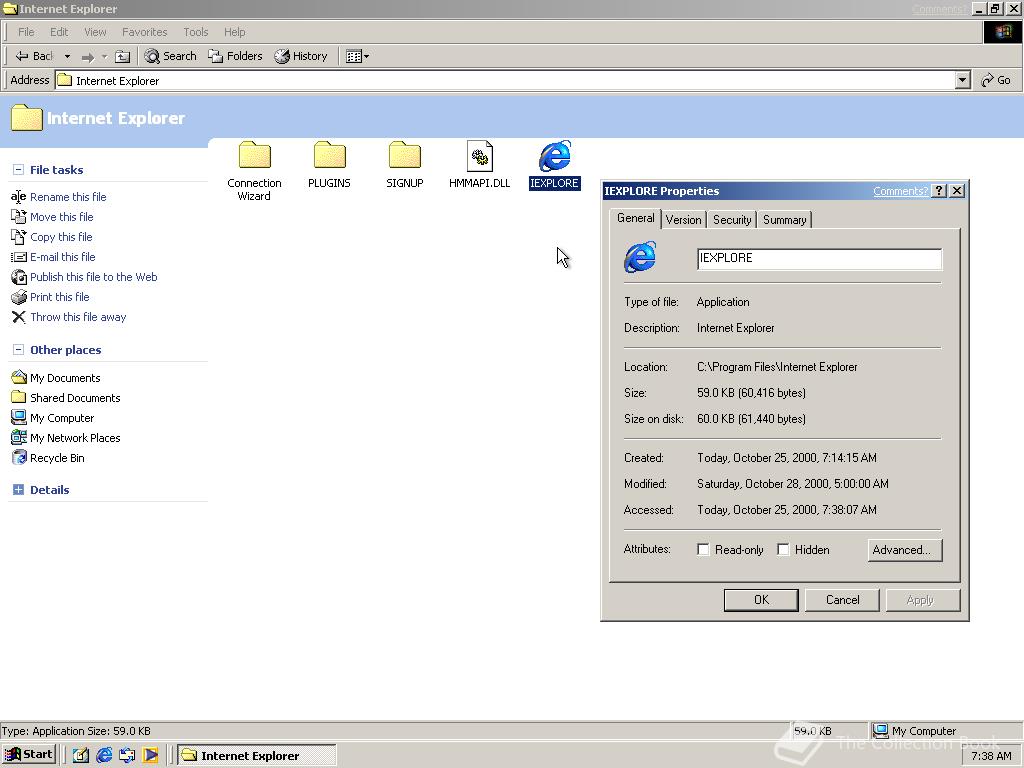The width and height of the screenshot is (1024, 768).
Task: Open the Favorites menu
Action: pos(144,32)
